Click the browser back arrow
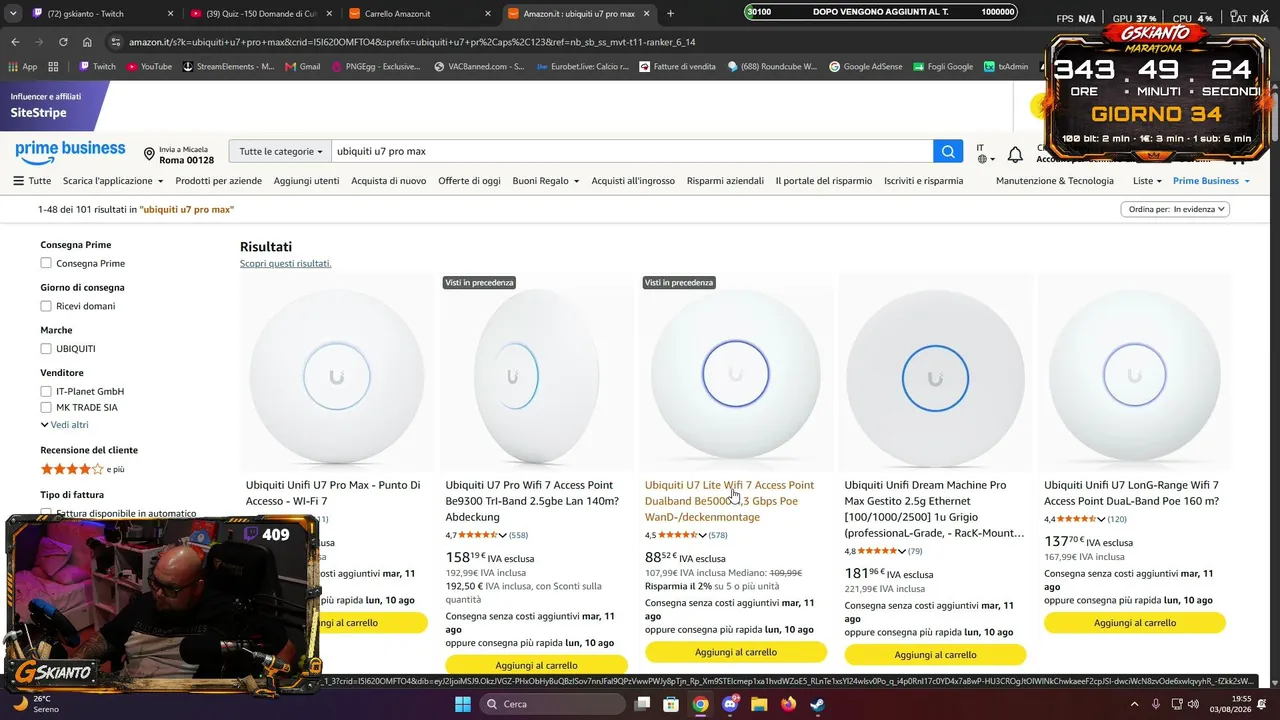Viewport: 1280px width, 720px height. click(15, 42)
